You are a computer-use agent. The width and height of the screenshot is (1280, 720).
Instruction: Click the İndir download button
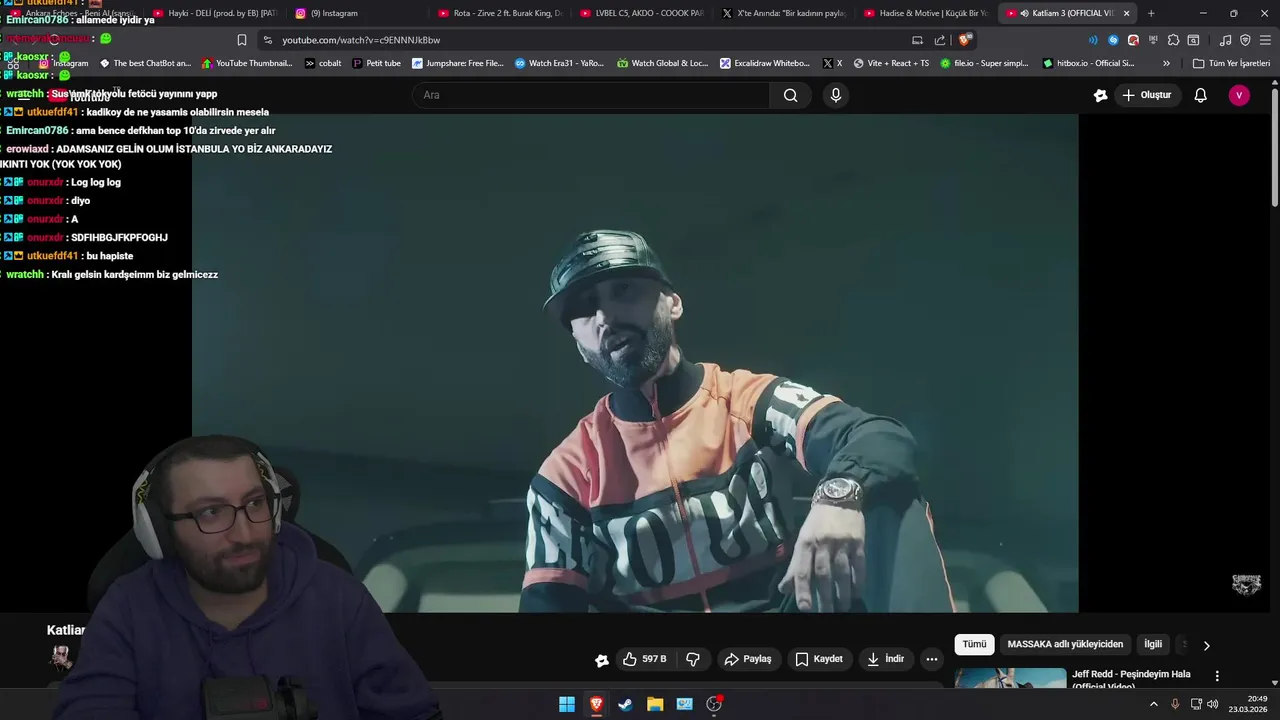885,659
